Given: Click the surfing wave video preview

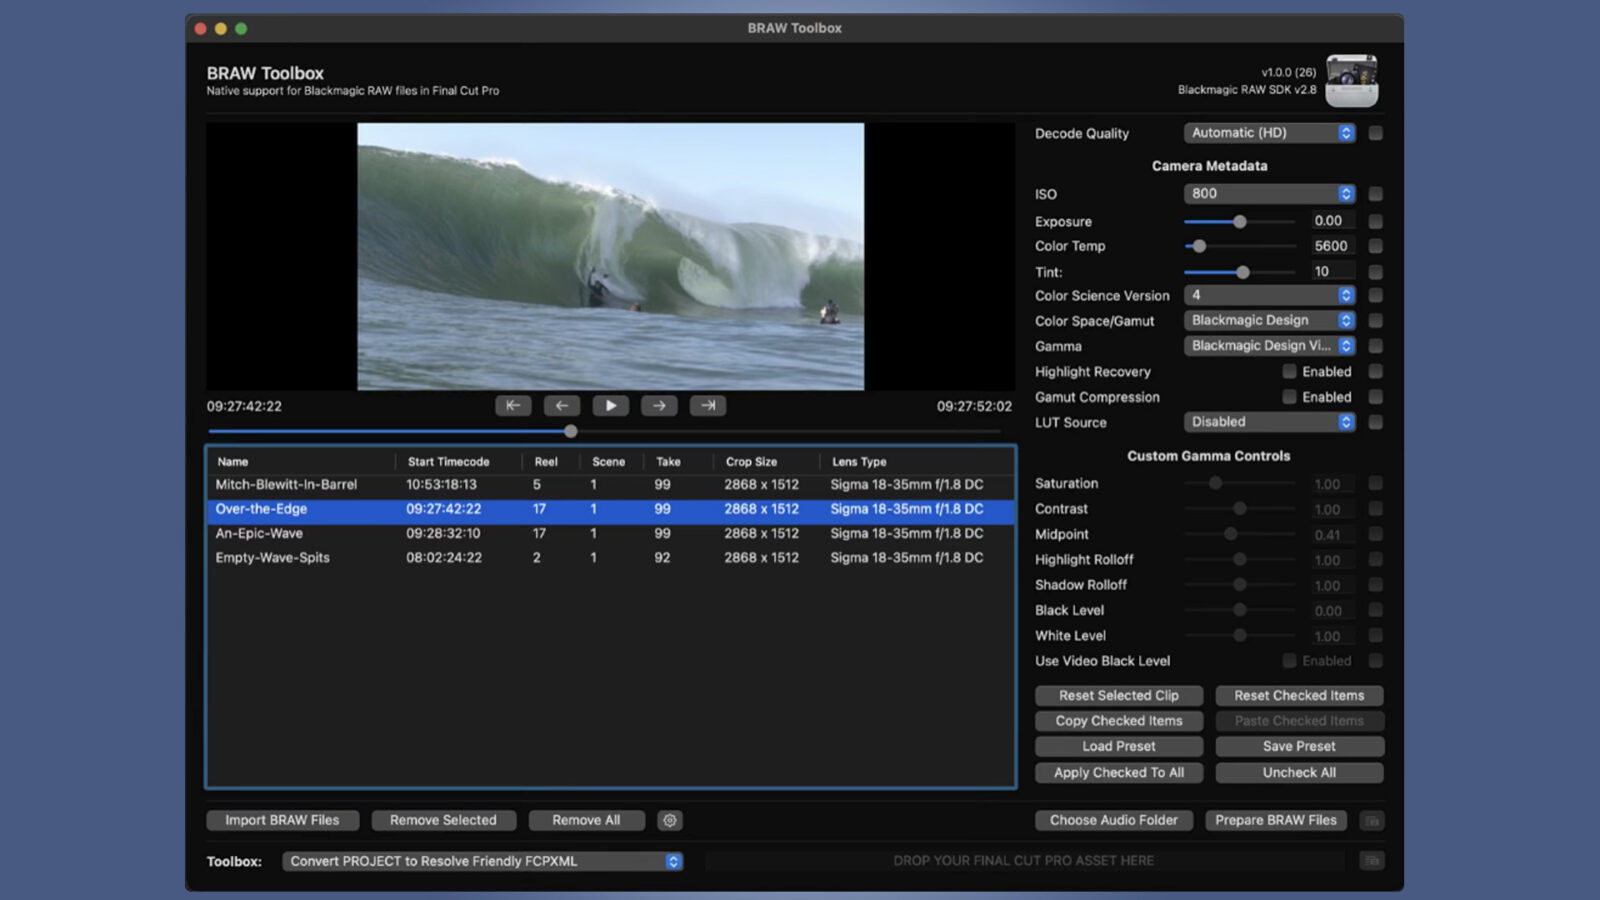Looking at the screenshot, I should coord(611,256).
